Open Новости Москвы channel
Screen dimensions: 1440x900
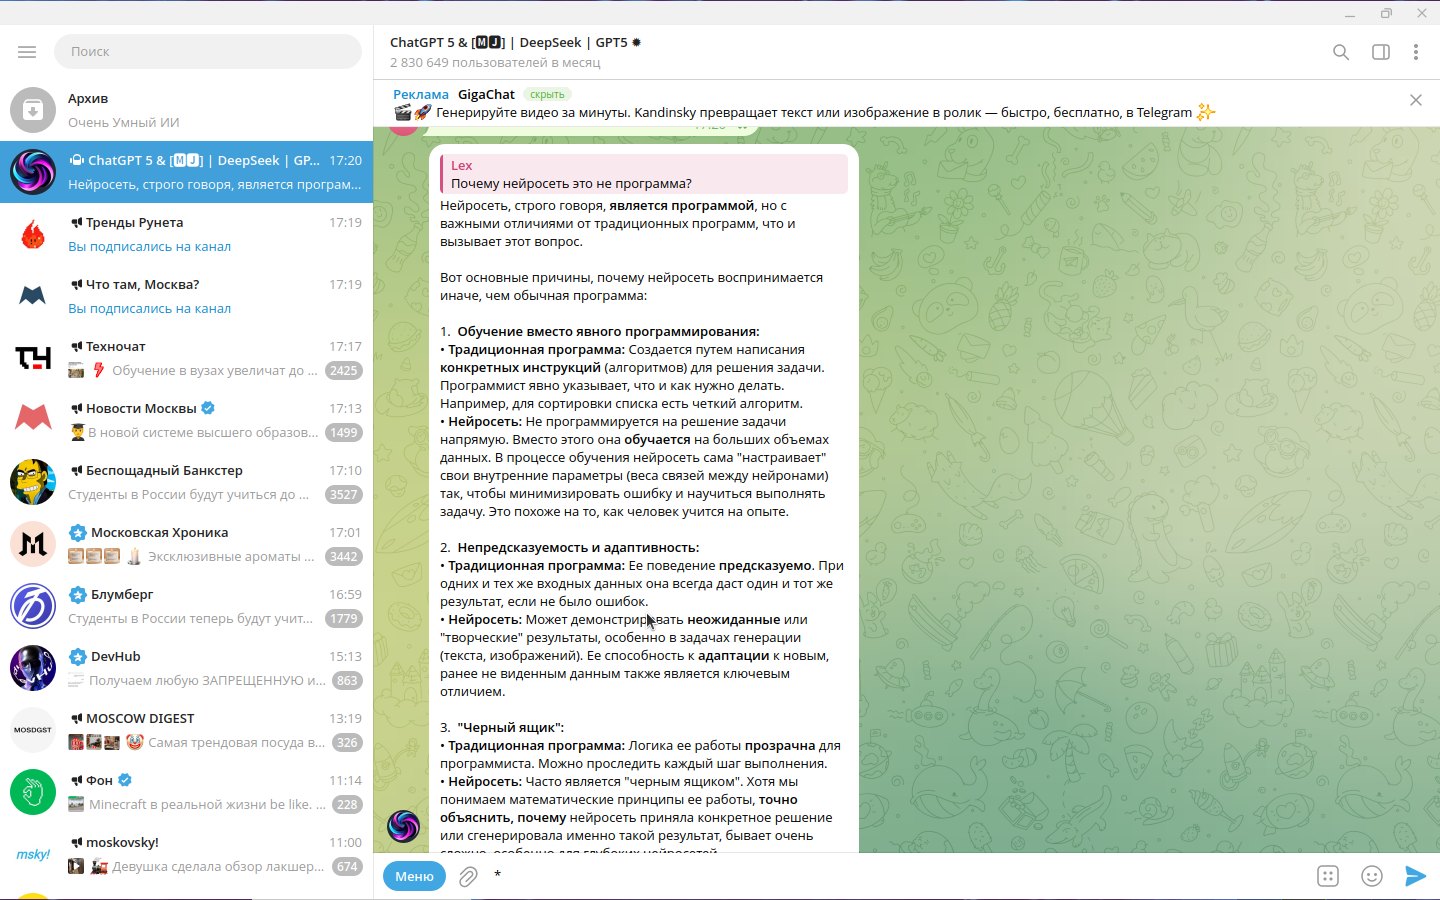point(186,420)
